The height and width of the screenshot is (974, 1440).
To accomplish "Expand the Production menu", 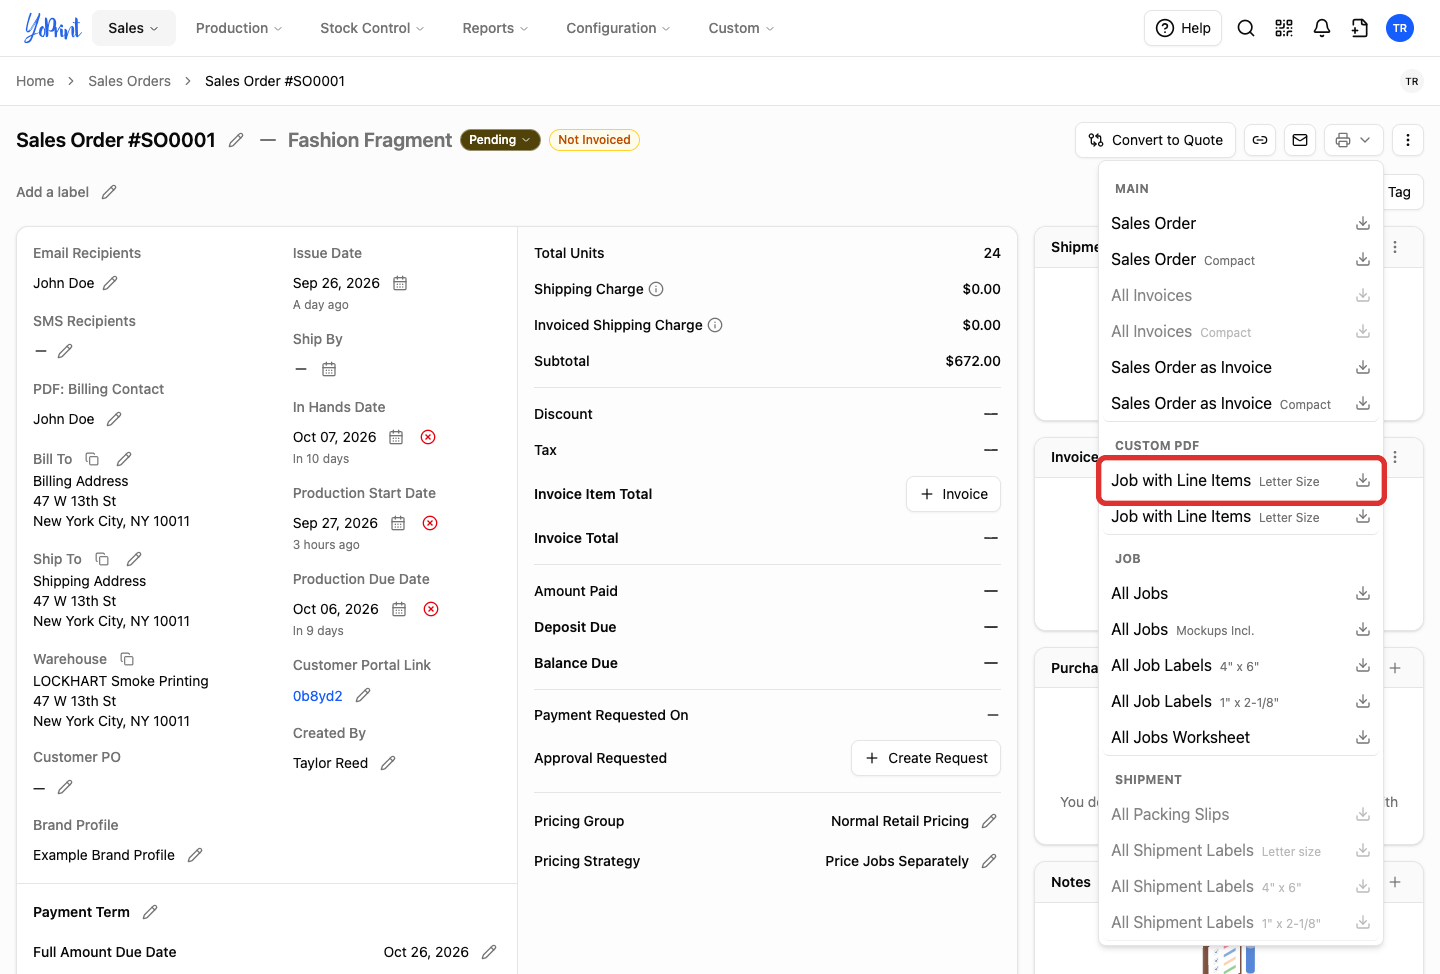I will [x=239, y=28].
